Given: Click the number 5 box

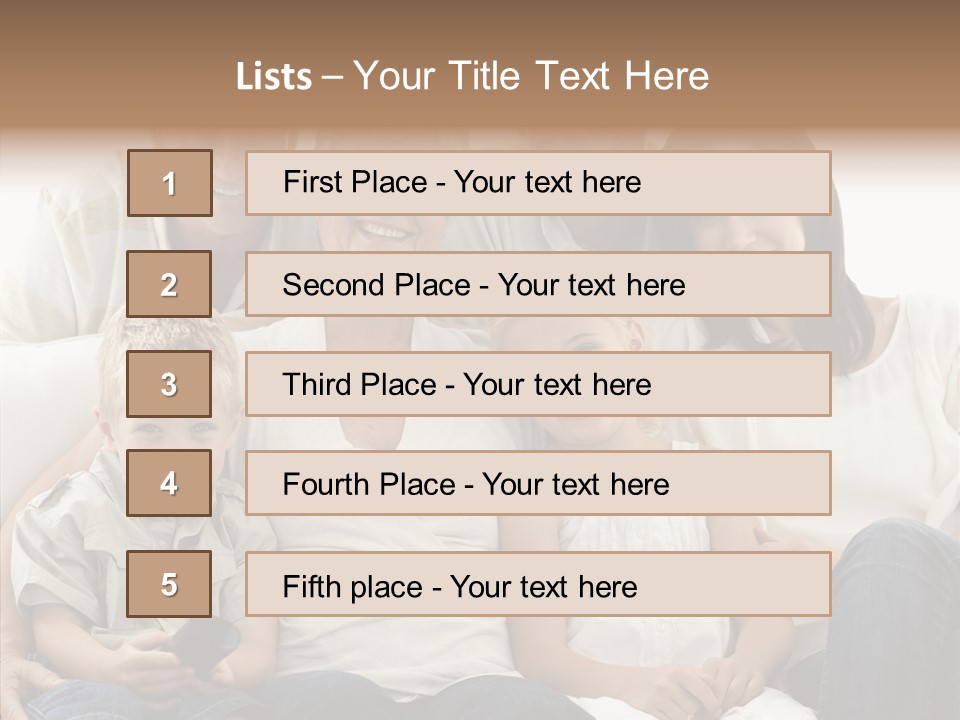Looking at the screenshot, I should [x=169, y=584].
